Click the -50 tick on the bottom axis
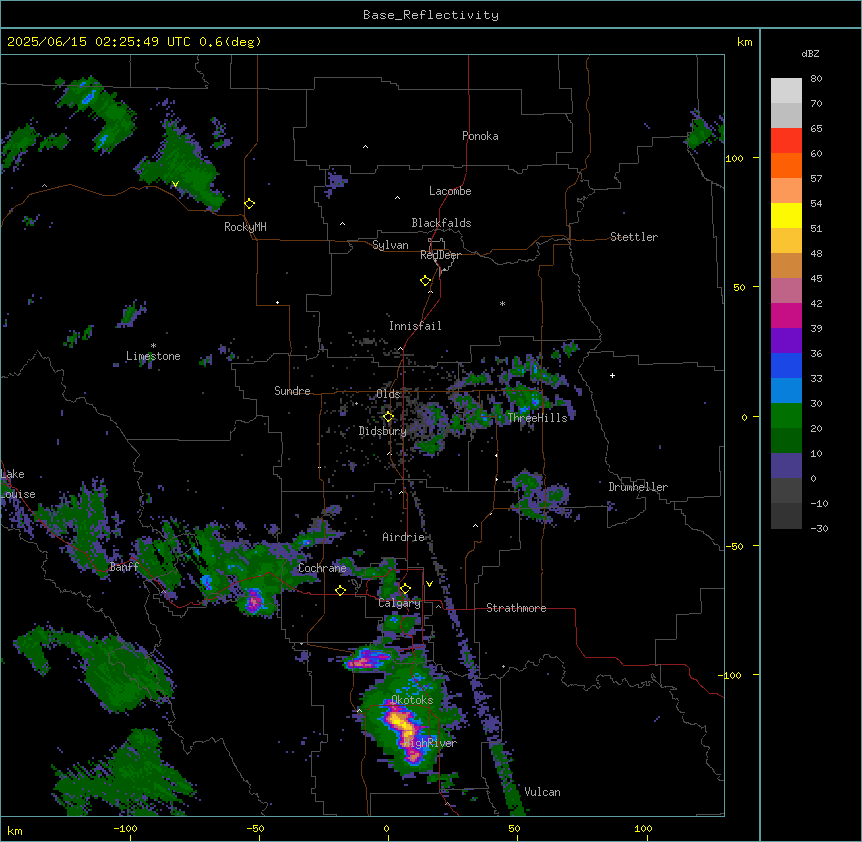Image resolution: width=862 pixels, height=842 pixels. 255,828
